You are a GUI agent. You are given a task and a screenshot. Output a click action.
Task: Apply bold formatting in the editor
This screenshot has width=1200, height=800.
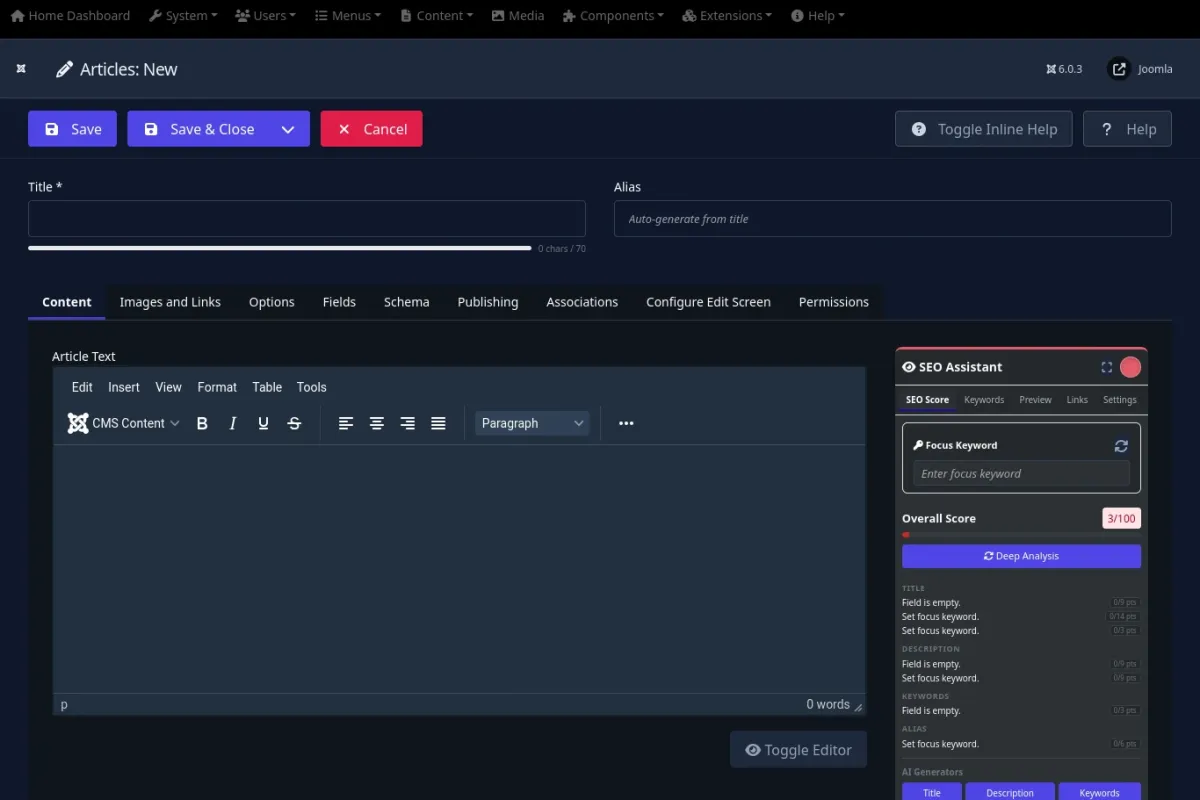pos(202,423)
